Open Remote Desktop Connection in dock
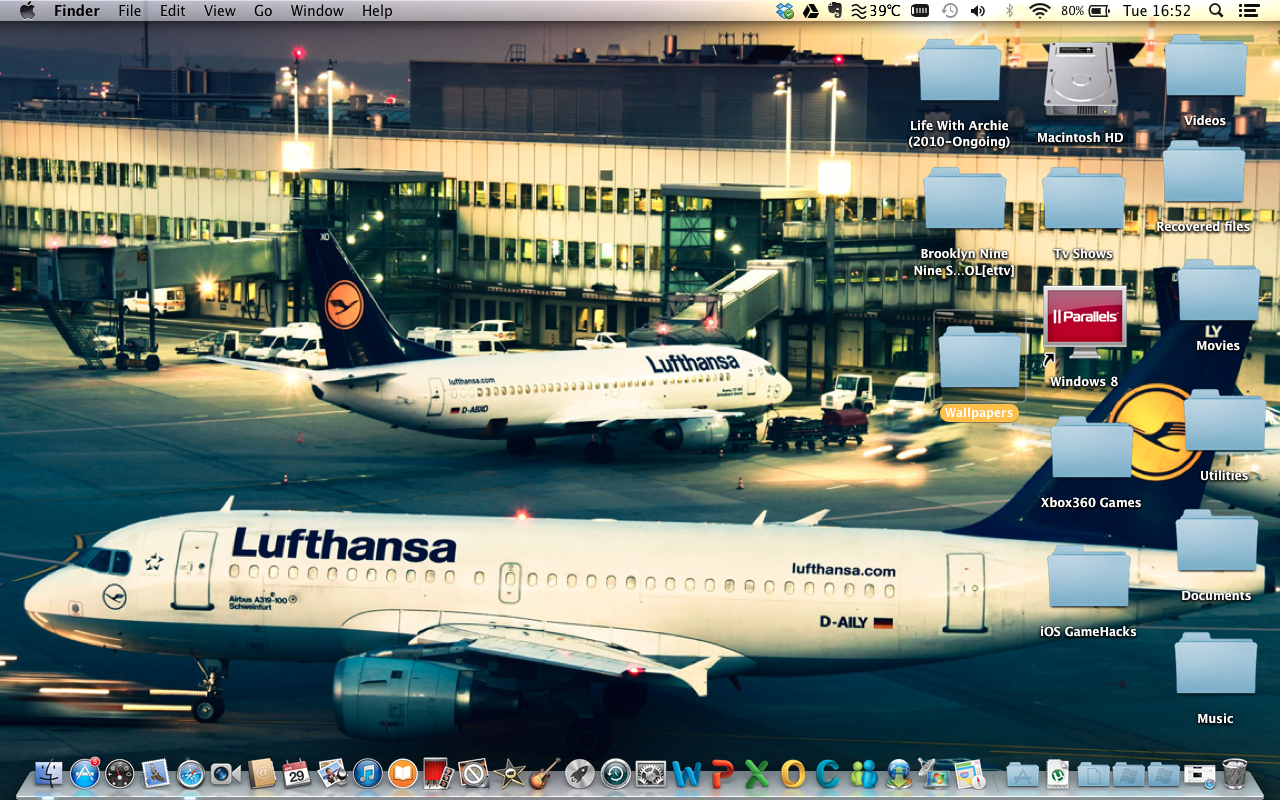Screen dimensions: 1280x800 point(933,773)
